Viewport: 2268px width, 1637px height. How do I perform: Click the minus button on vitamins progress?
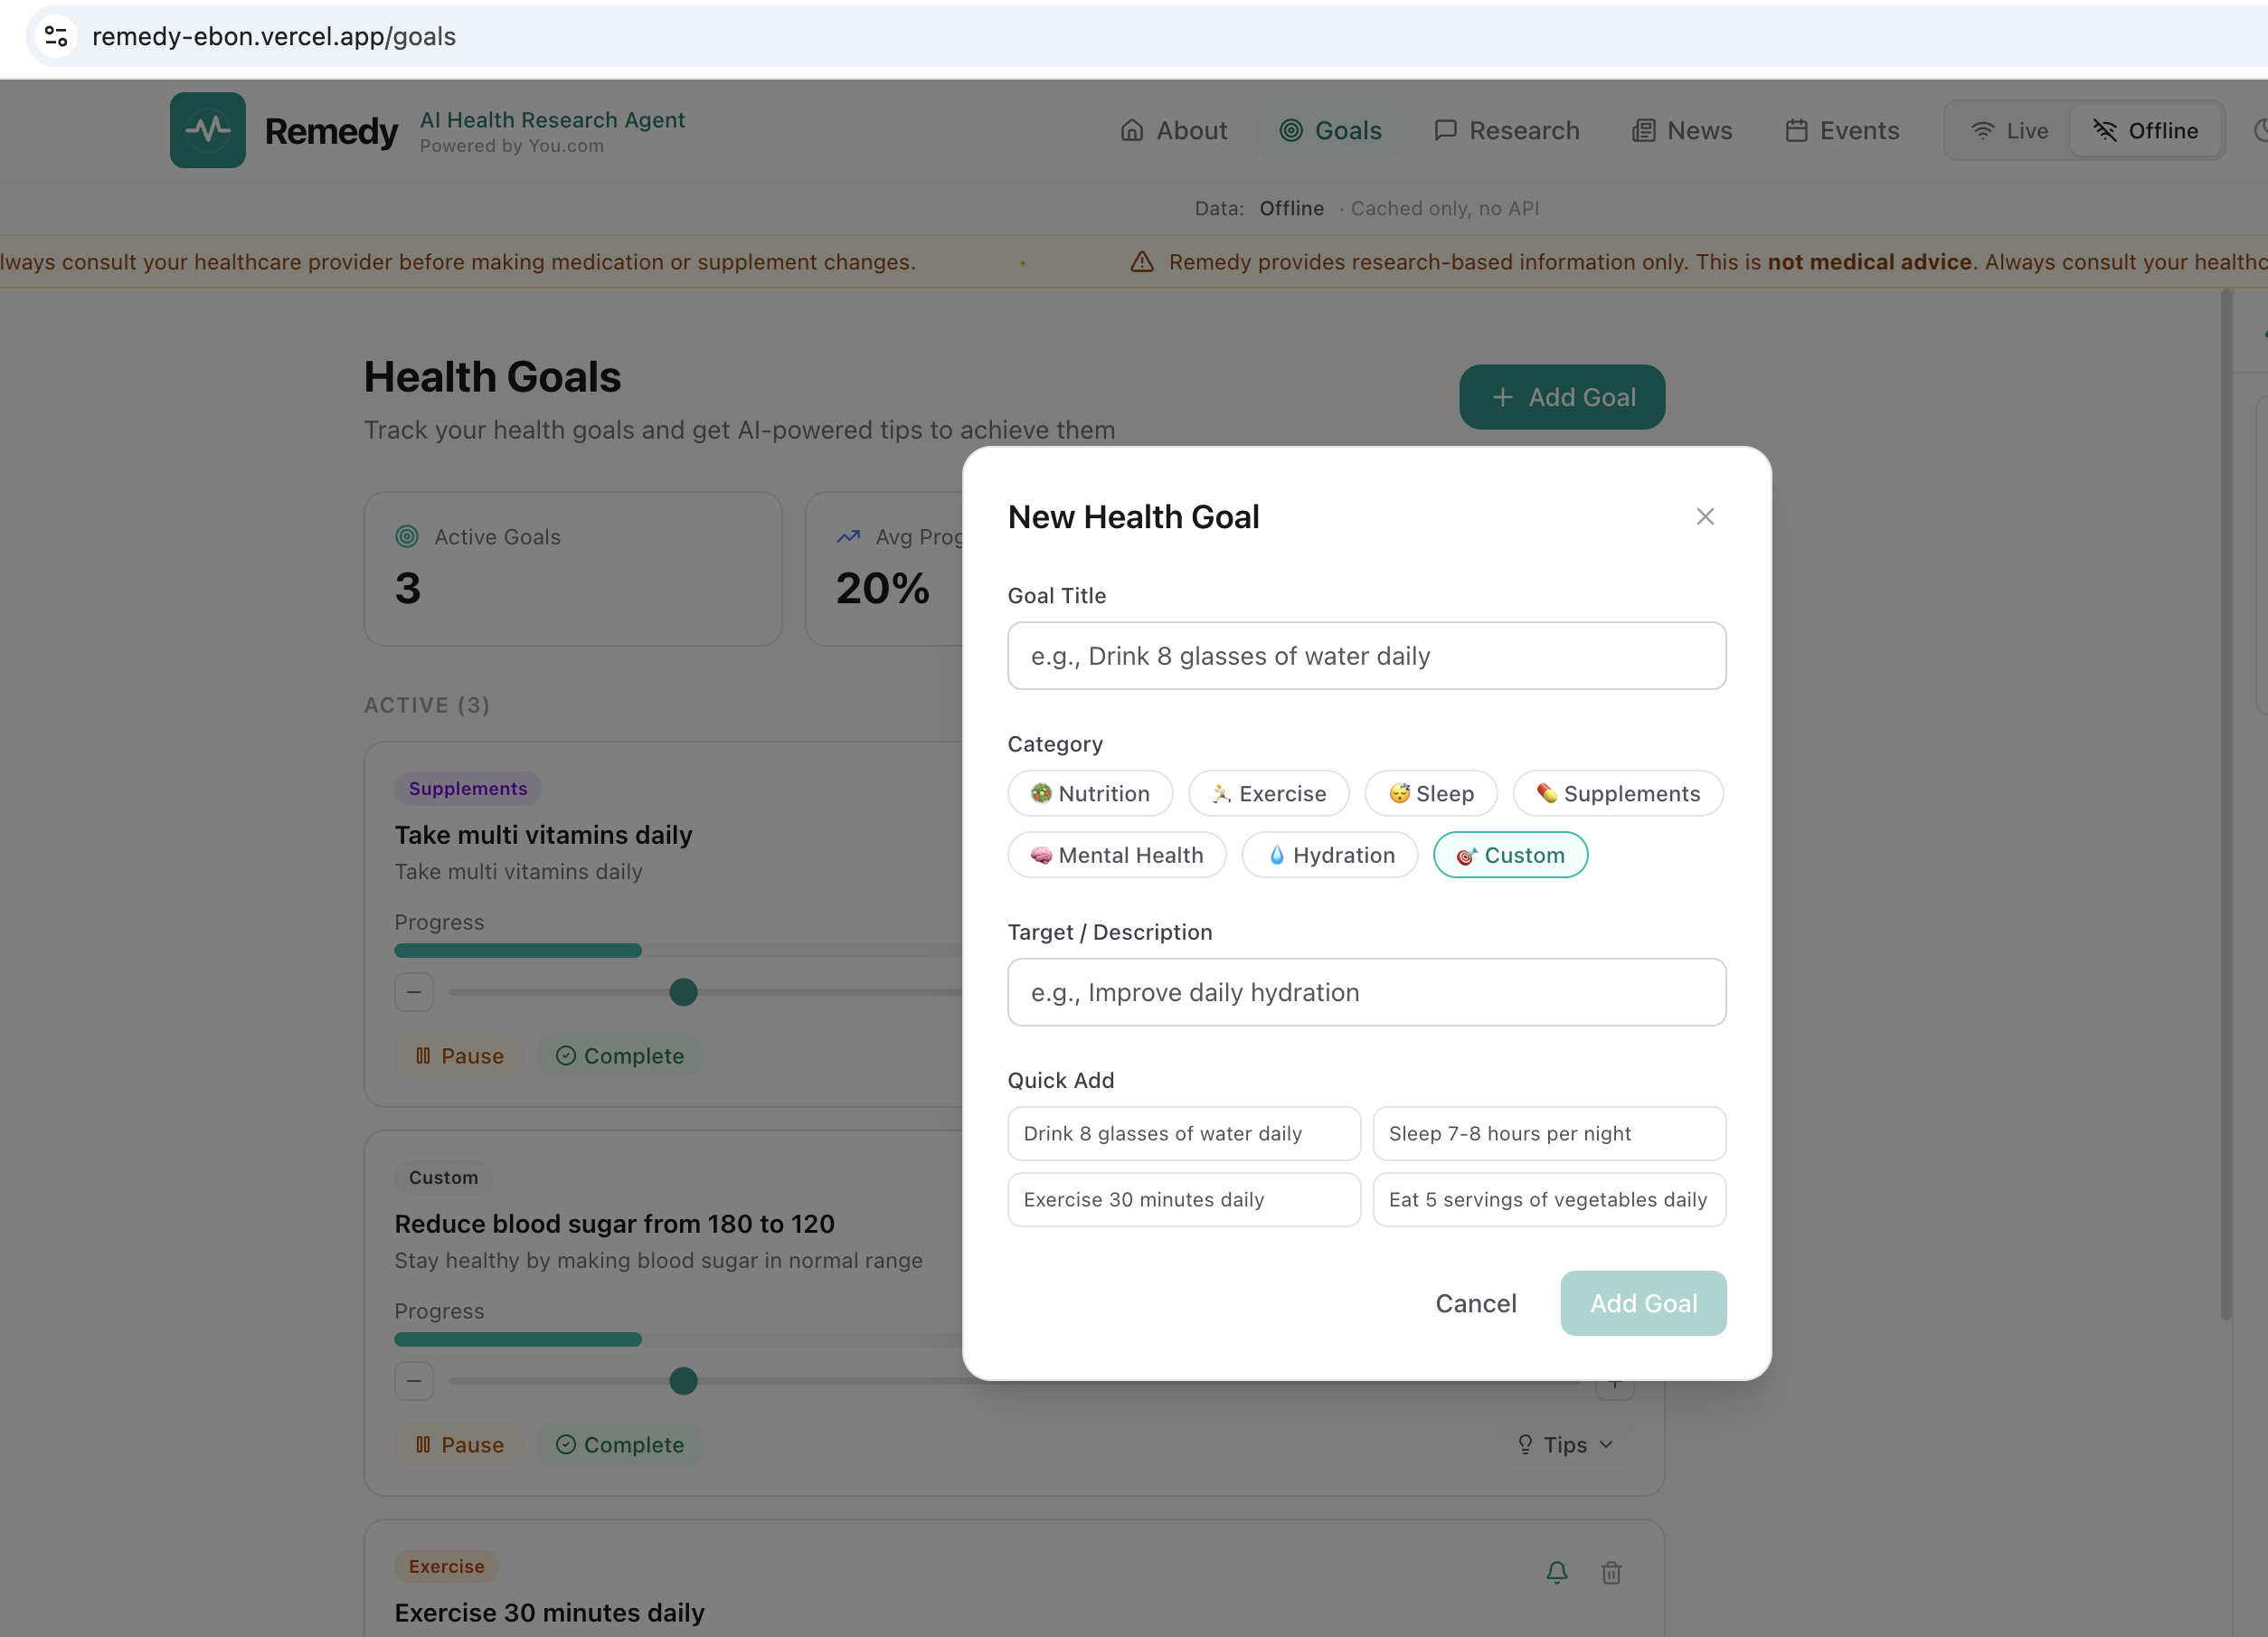[413, 992]
